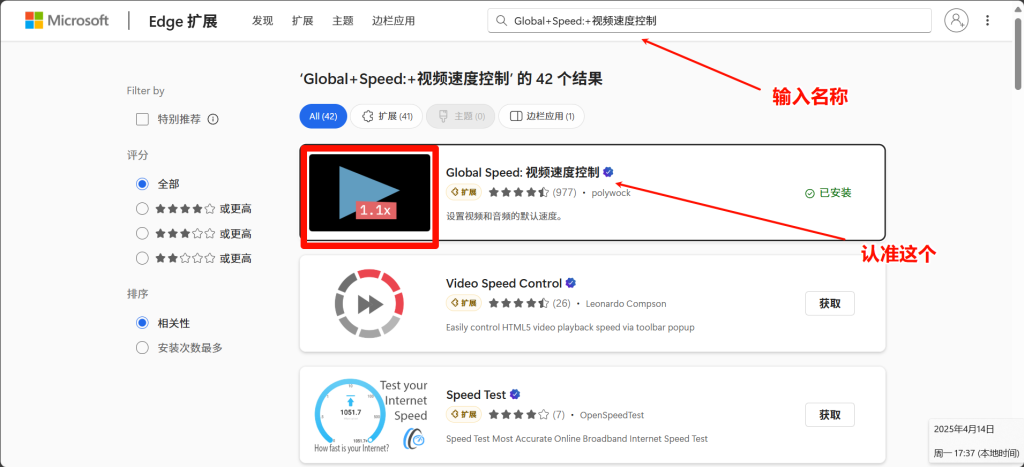Click the search box containing Global+Speed

(x=709, y=20)
